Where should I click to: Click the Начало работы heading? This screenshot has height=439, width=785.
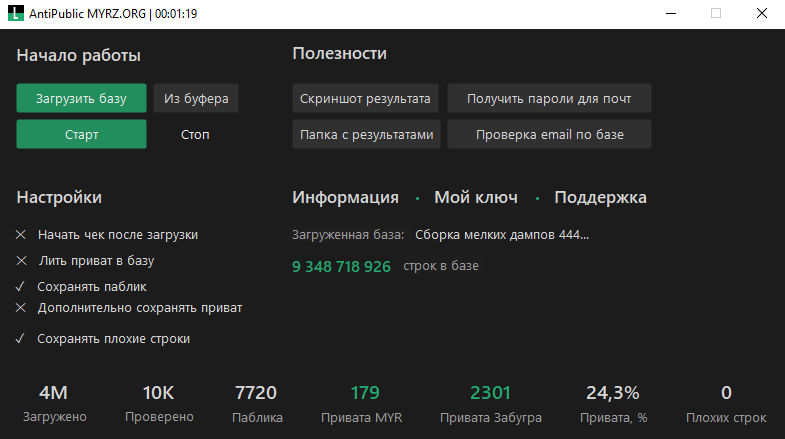[x=79, y=55]
